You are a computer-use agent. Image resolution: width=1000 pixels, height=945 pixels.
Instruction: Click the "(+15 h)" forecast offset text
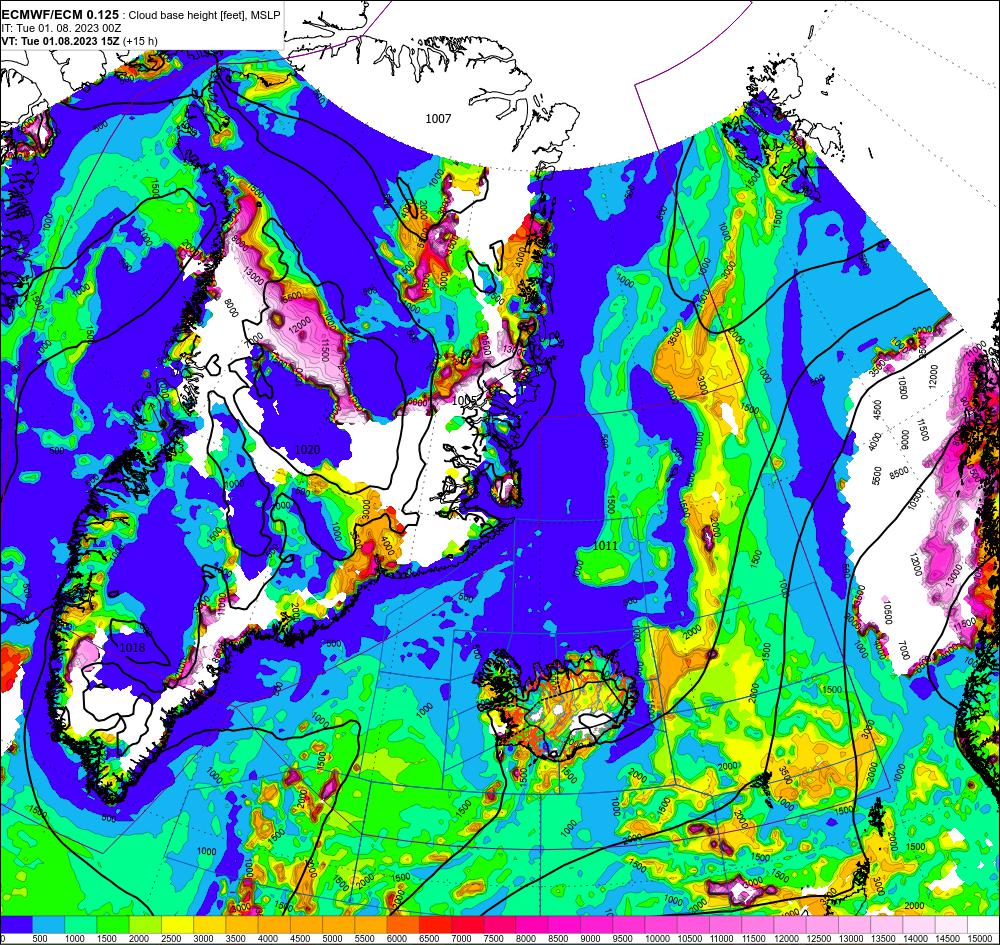(x=140, y=41)
